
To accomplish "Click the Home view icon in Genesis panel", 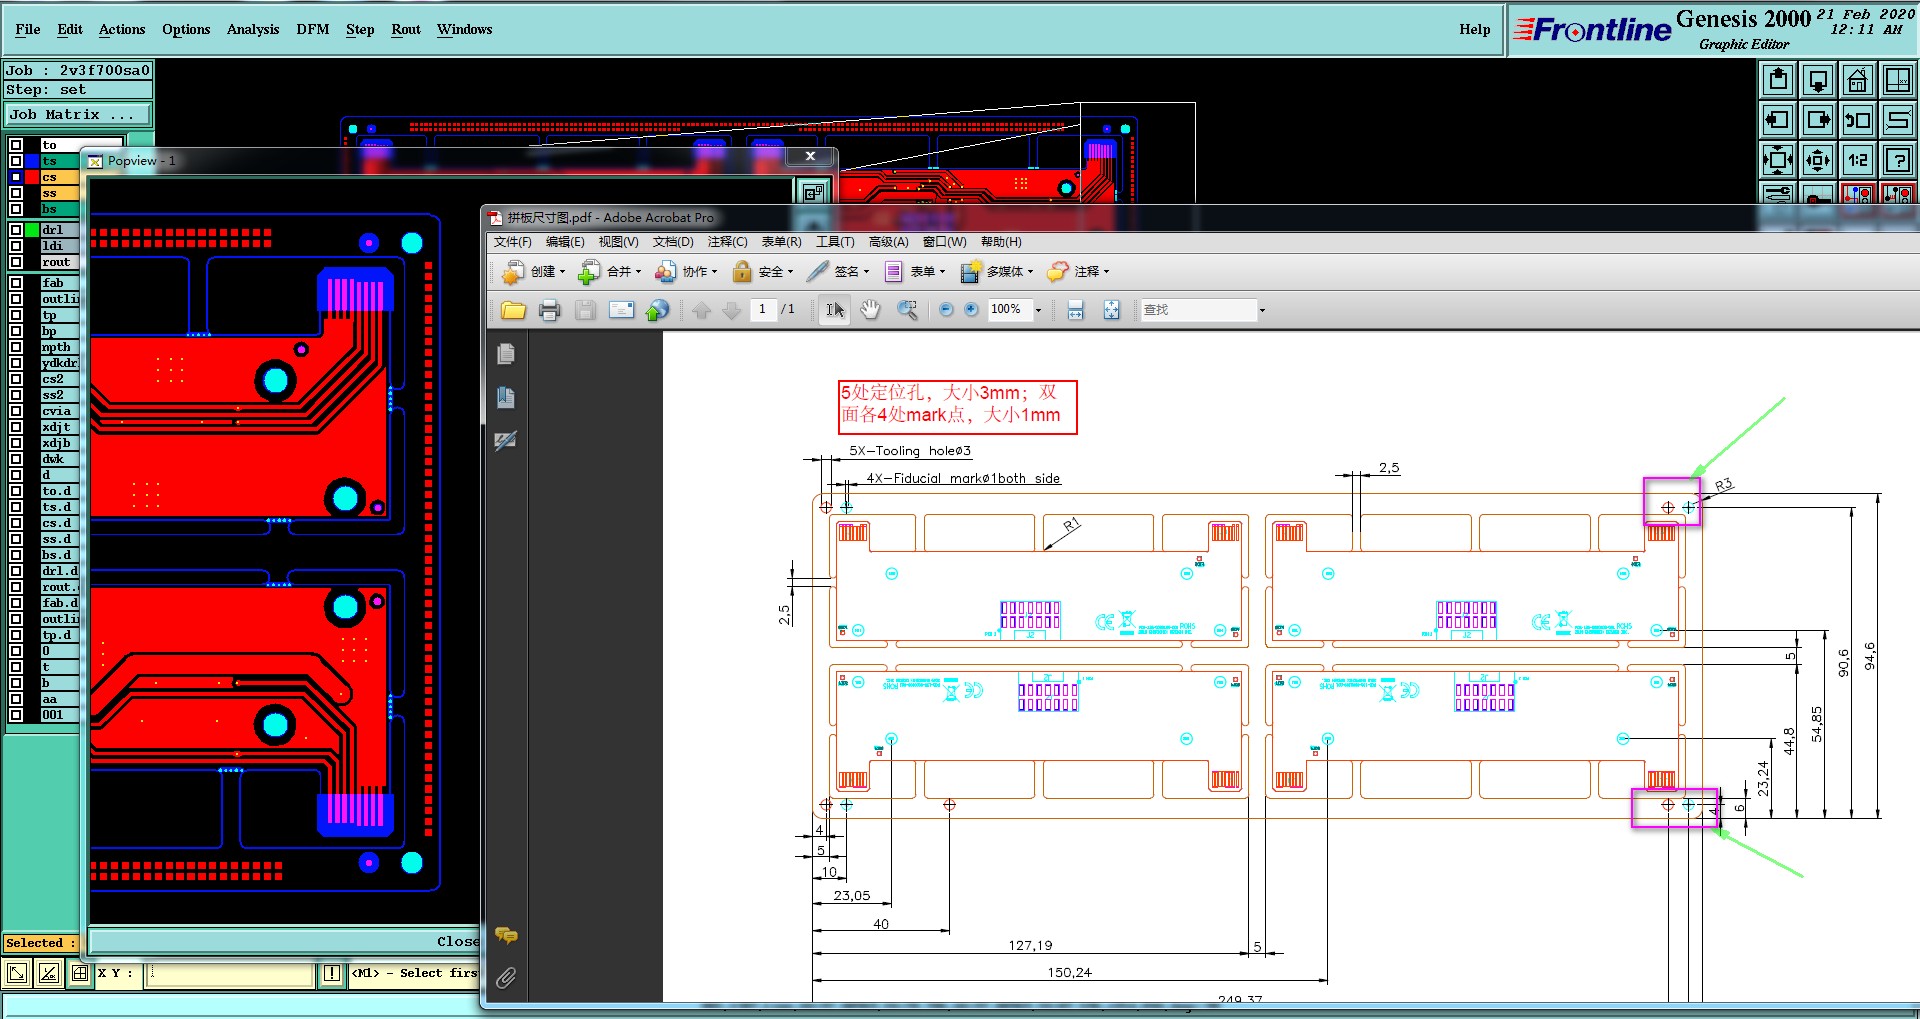I will pos(1857,80).
